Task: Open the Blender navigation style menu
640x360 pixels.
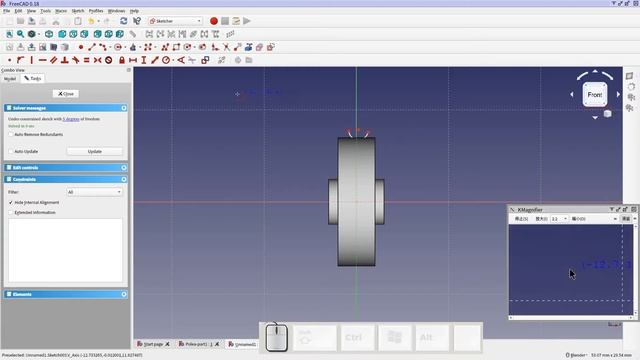Action: (x=576, y=355)
